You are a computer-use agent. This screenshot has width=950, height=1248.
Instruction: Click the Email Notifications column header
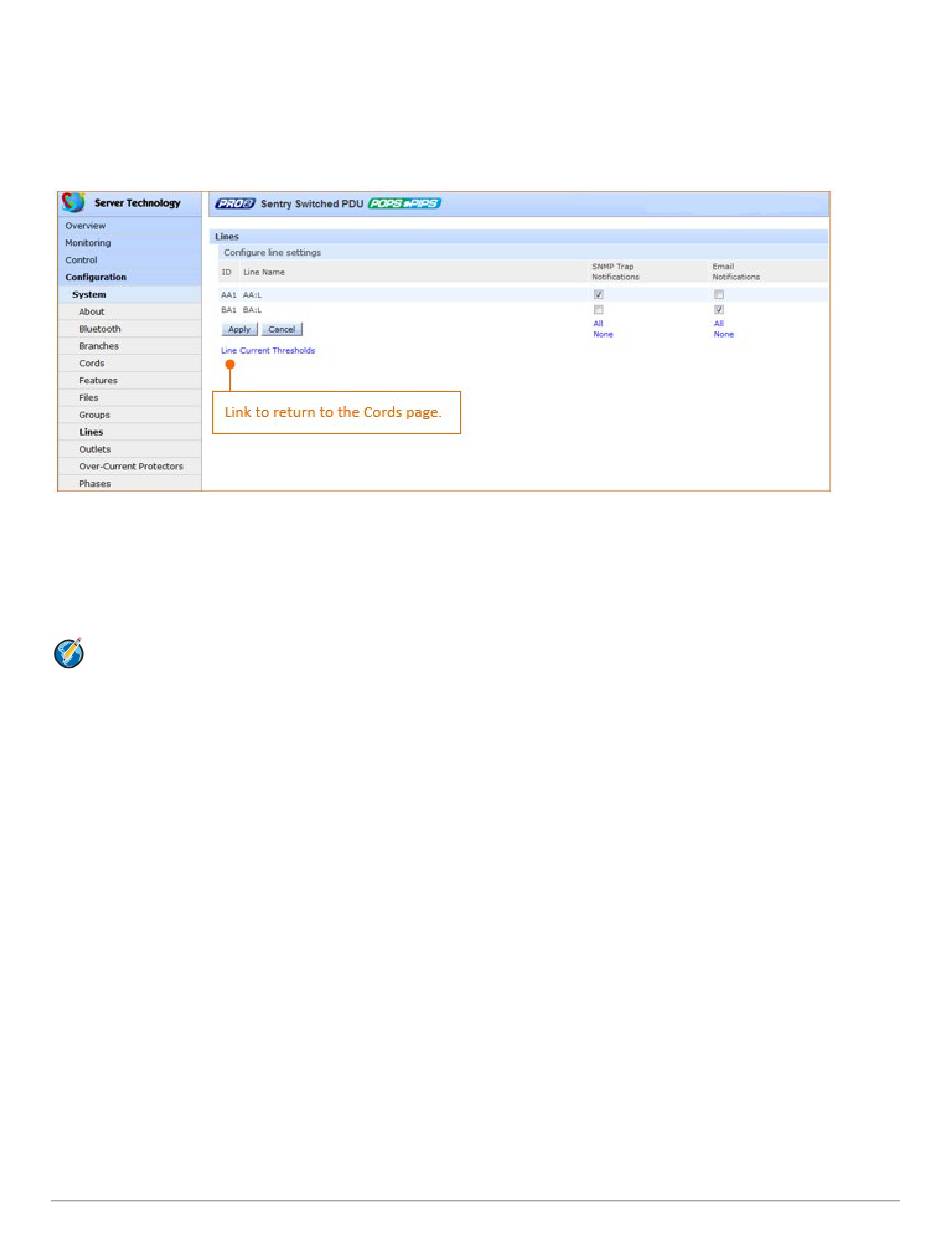click(x=736, y=271)
